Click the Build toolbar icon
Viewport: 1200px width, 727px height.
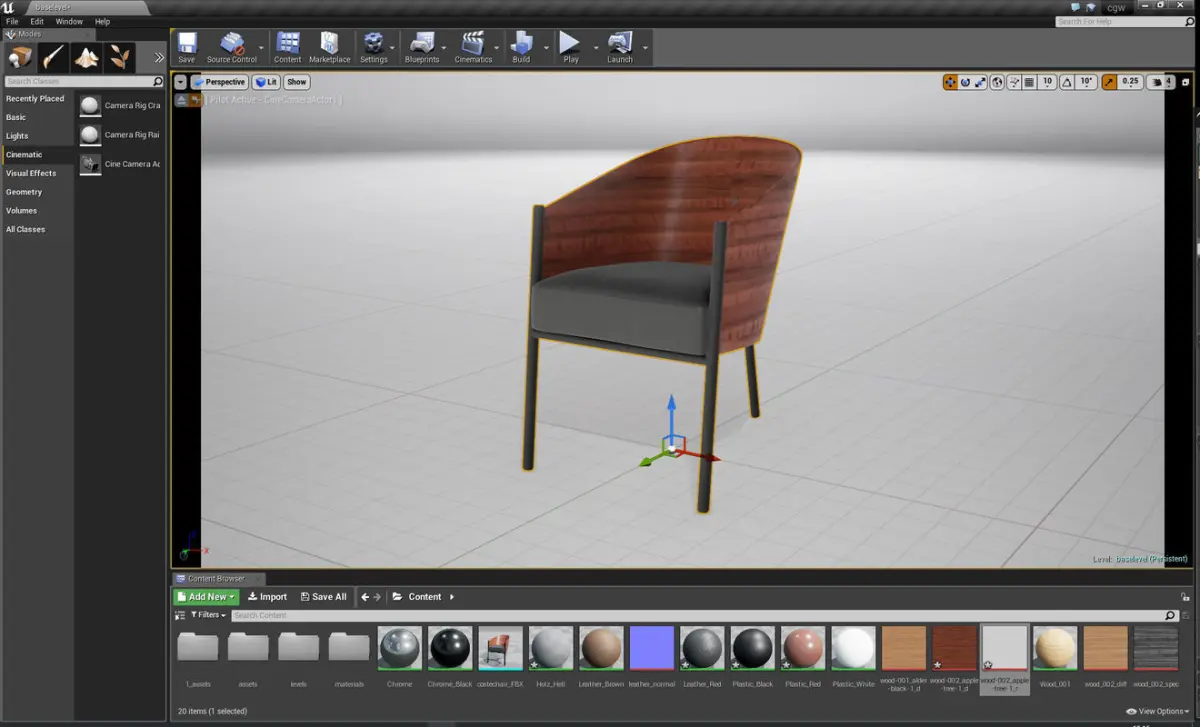coord(521,47)
